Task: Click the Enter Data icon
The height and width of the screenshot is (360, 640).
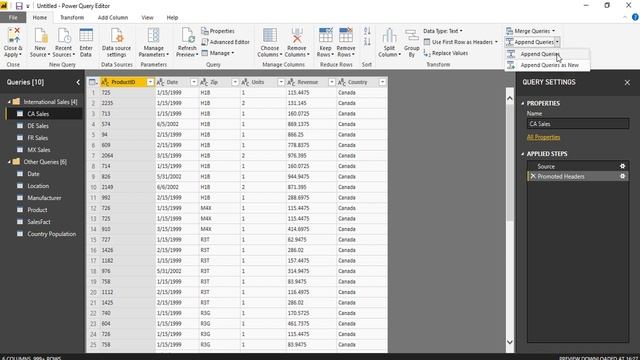Action: click(x=86, y=36)
